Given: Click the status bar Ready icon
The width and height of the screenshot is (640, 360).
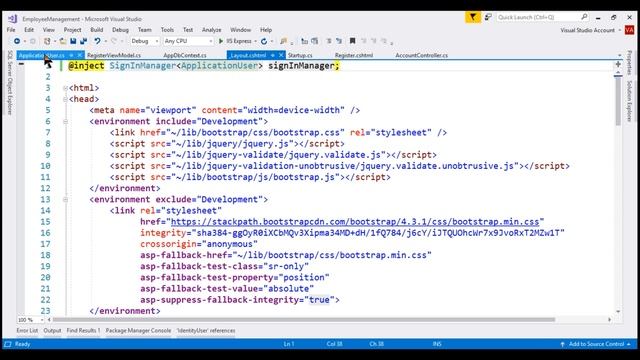Looking at the screenshot, I should (x=8, y=344).
